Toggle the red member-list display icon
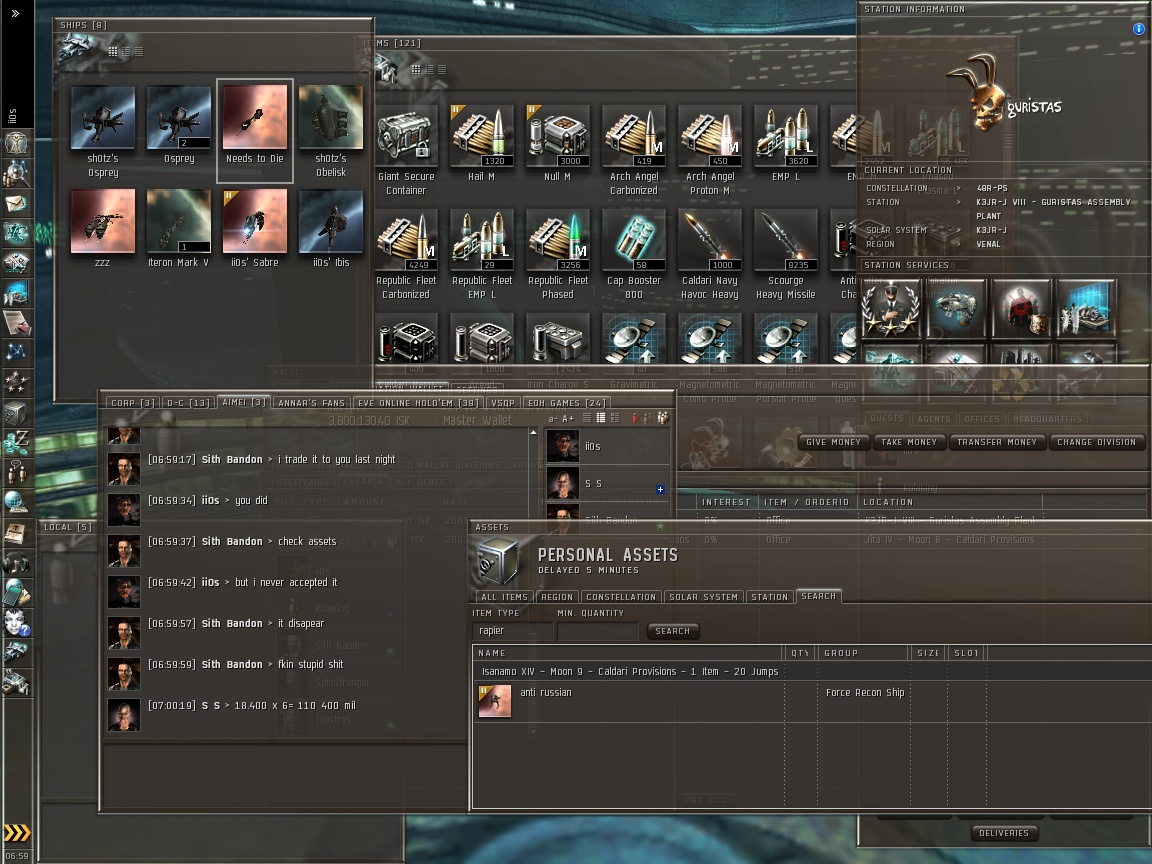 point(635,418)
